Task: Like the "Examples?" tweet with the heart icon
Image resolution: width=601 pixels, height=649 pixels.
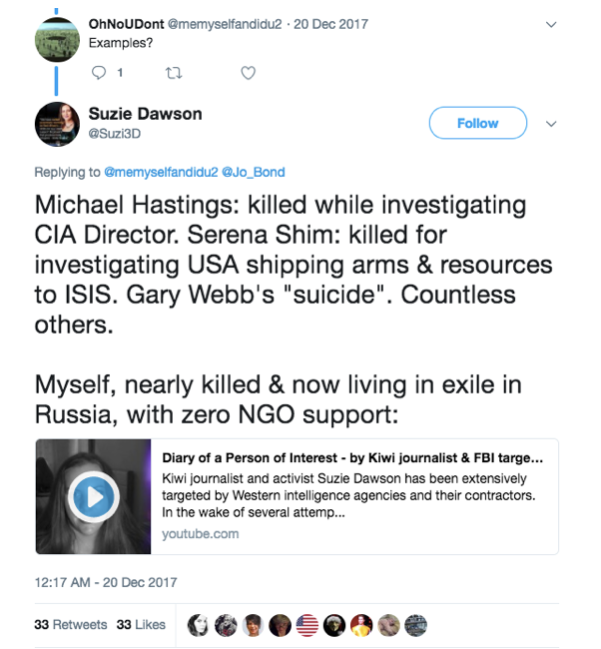Action: click(x=248, y=72)
